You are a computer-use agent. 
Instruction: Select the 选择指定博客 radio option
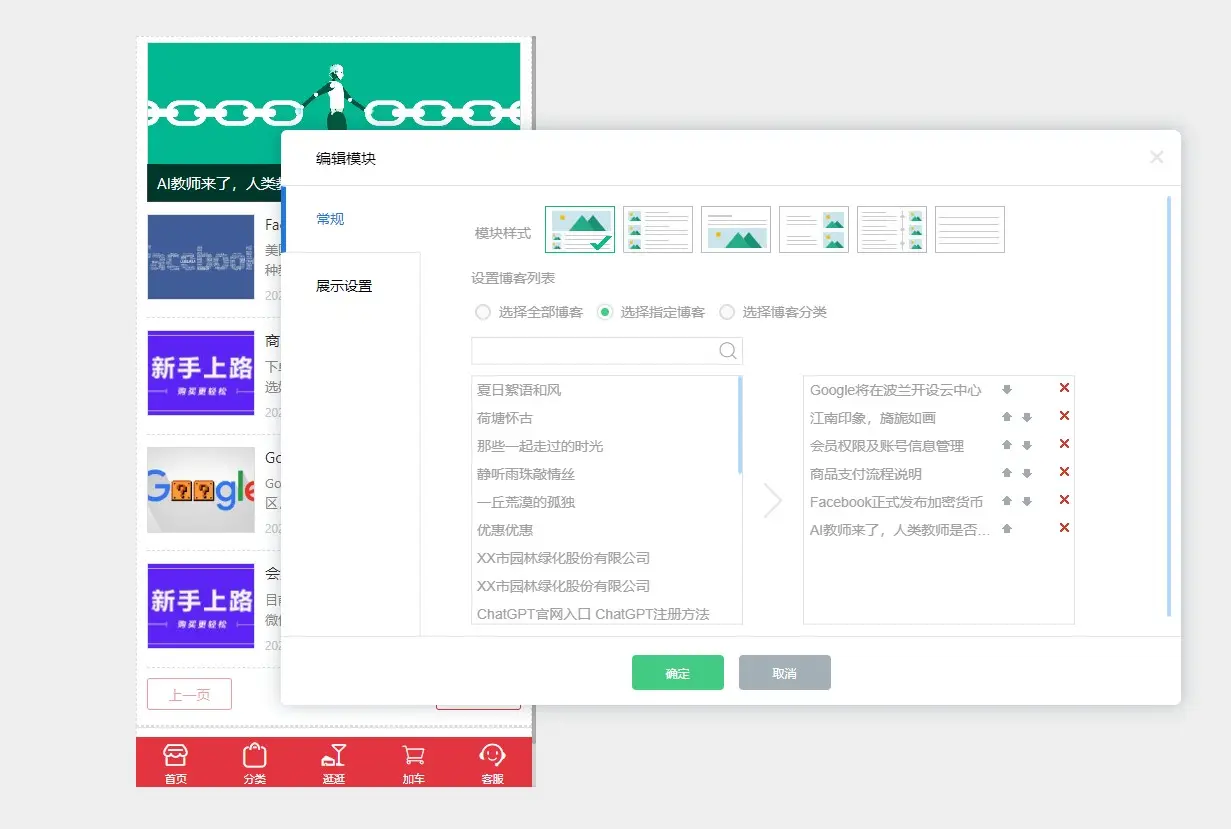605,312
